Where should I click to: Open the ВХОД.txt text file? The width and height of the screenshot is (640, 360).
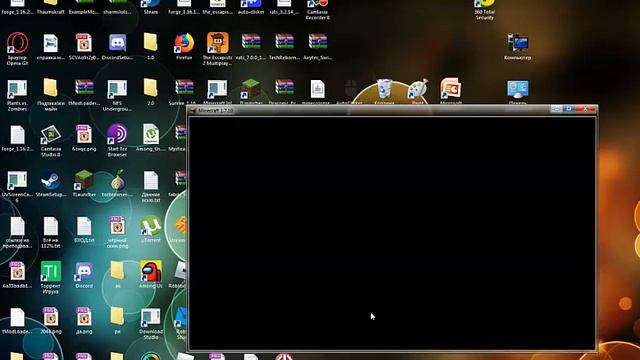click(84, 227)
